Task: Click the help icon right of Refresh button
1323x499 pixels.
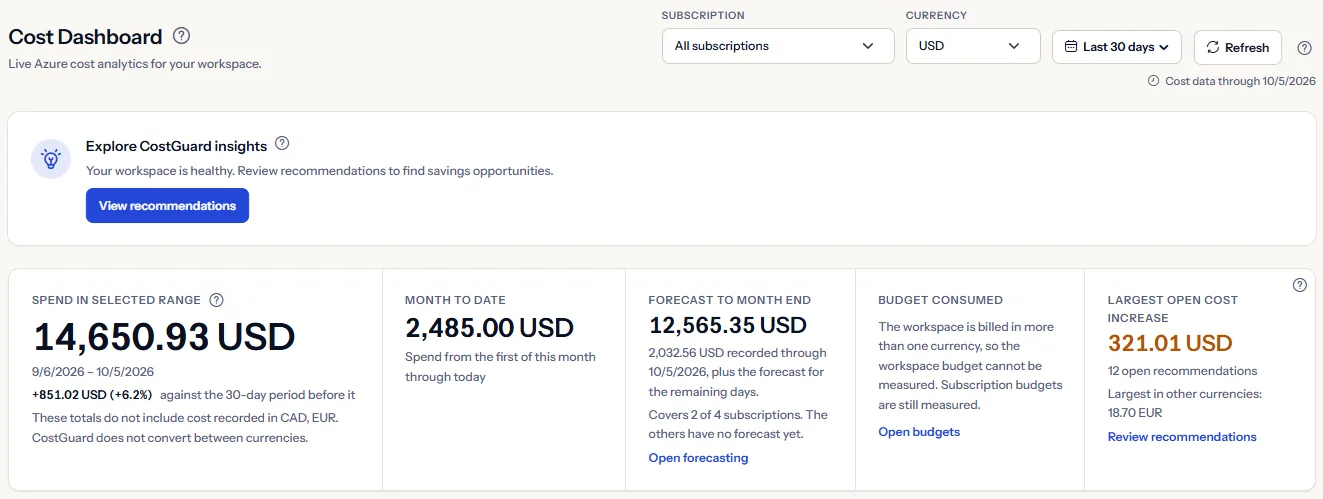Action: [1304, 48]
